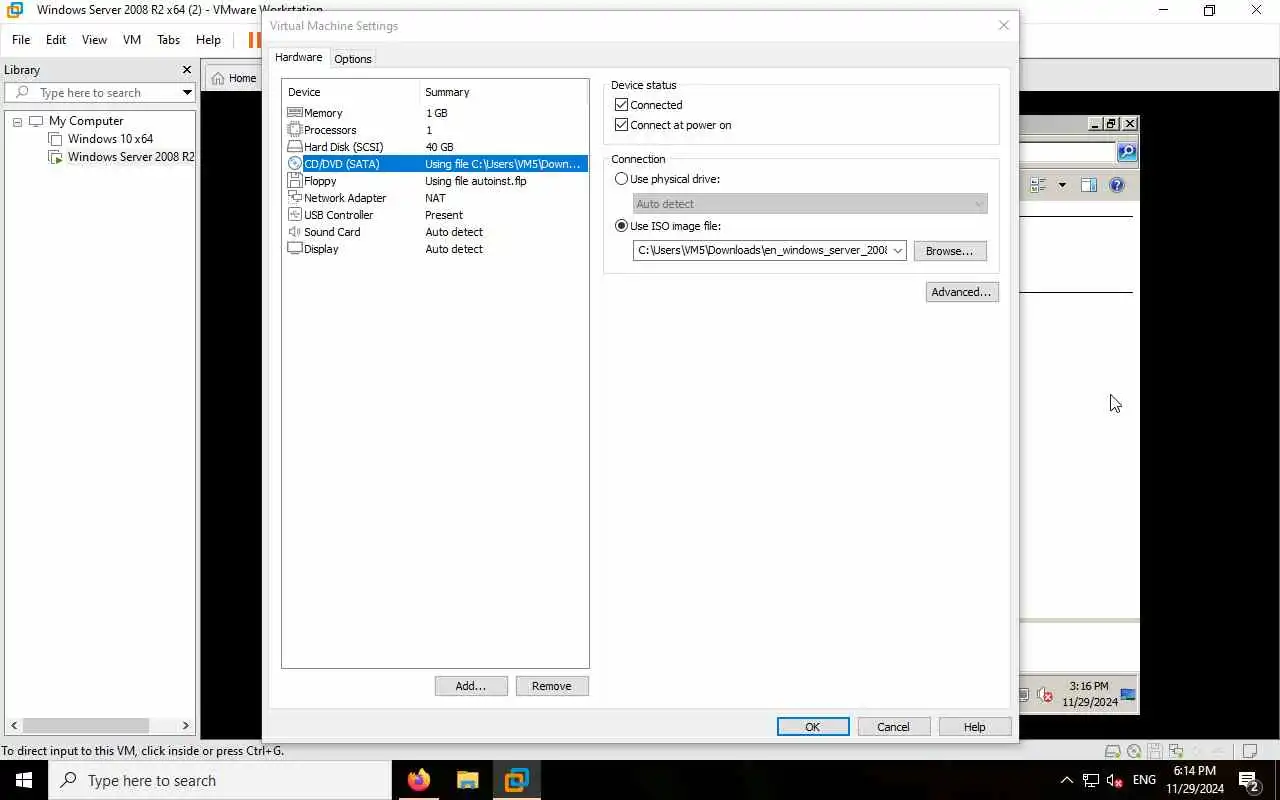Confirm settings with the OK button
This screenshot has width=1280, height=800.
813,727
